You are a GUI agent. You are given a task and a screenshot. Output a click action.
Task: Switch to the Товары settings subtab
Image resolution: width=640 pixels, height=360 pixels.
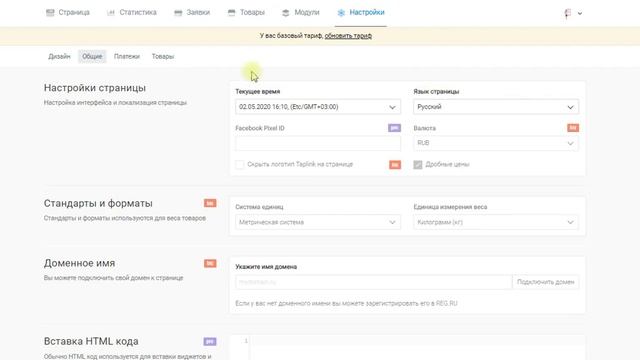pyautogui.click(x=163, y=56)
